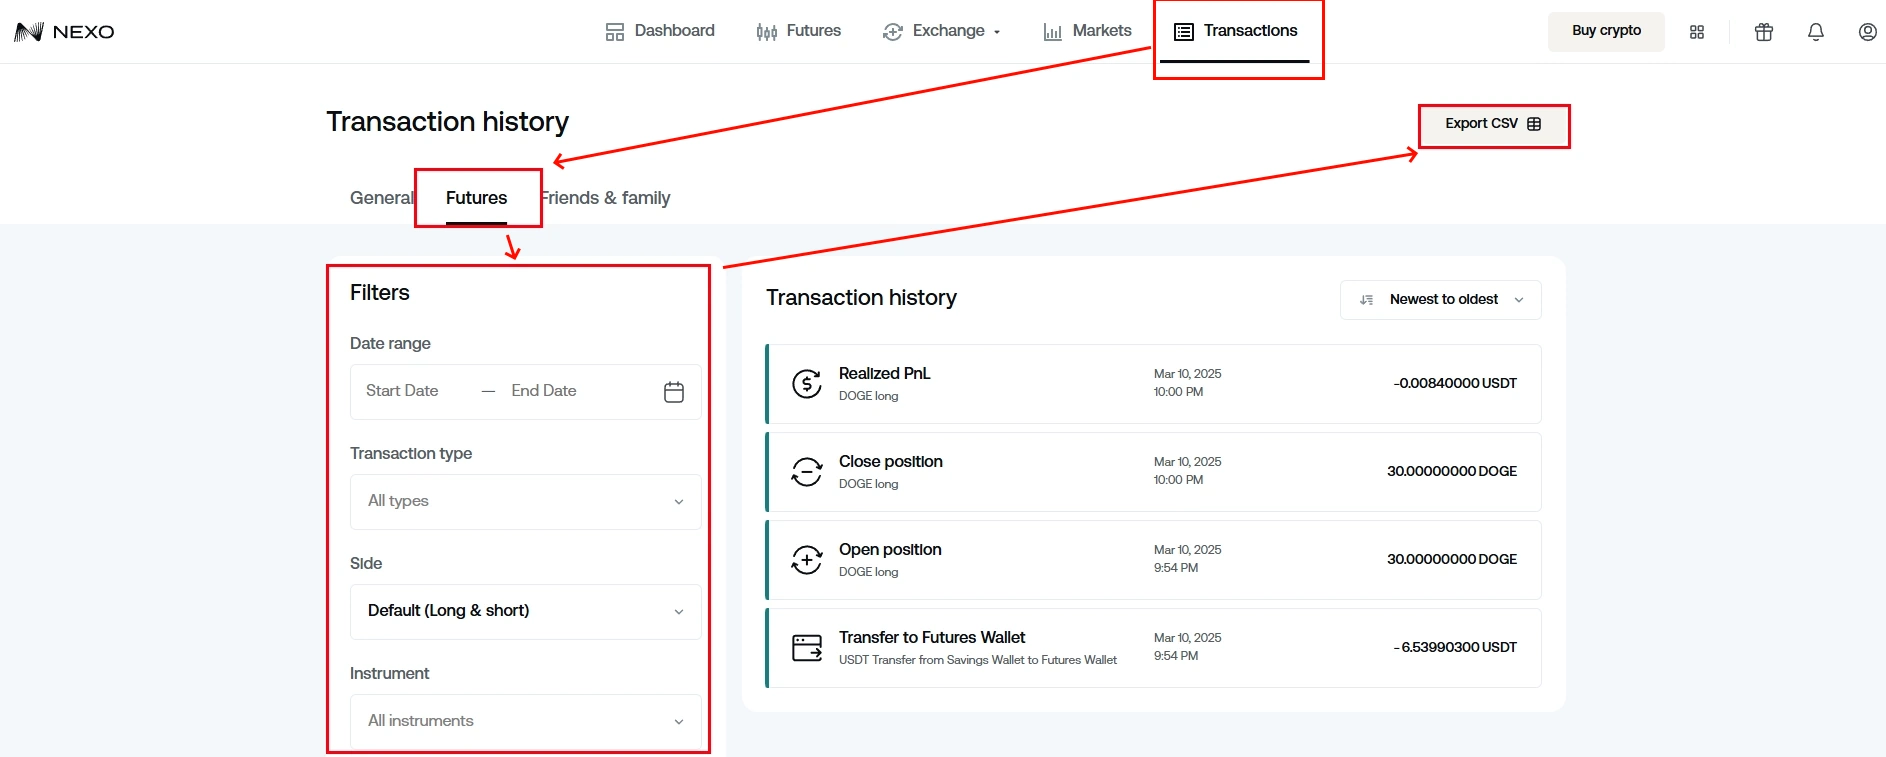Click the Filters heading
This screenshot has height=757, width=1886.
click(380, 293)
